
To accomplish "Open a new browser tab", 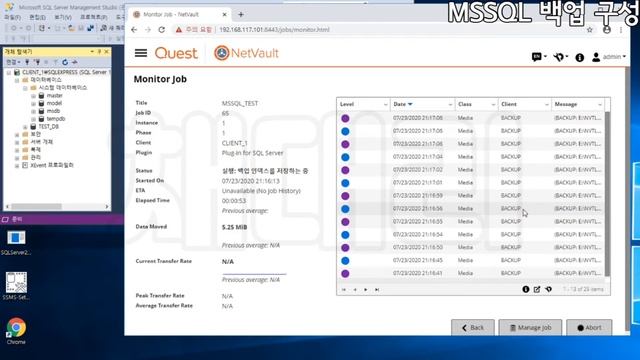I will (241, 14).
